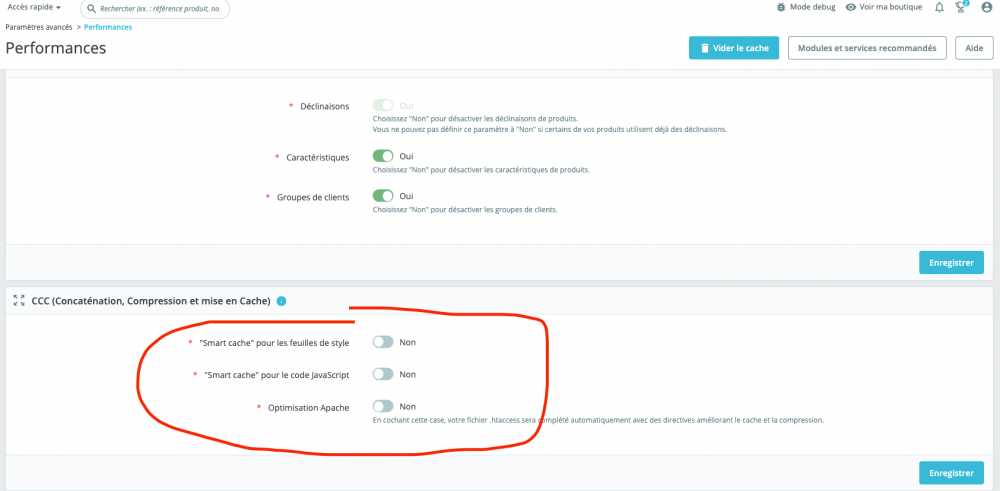This screenshot has width=1000, height=491.
Task: Click the Vider le cache button
Action: point(734,48)
